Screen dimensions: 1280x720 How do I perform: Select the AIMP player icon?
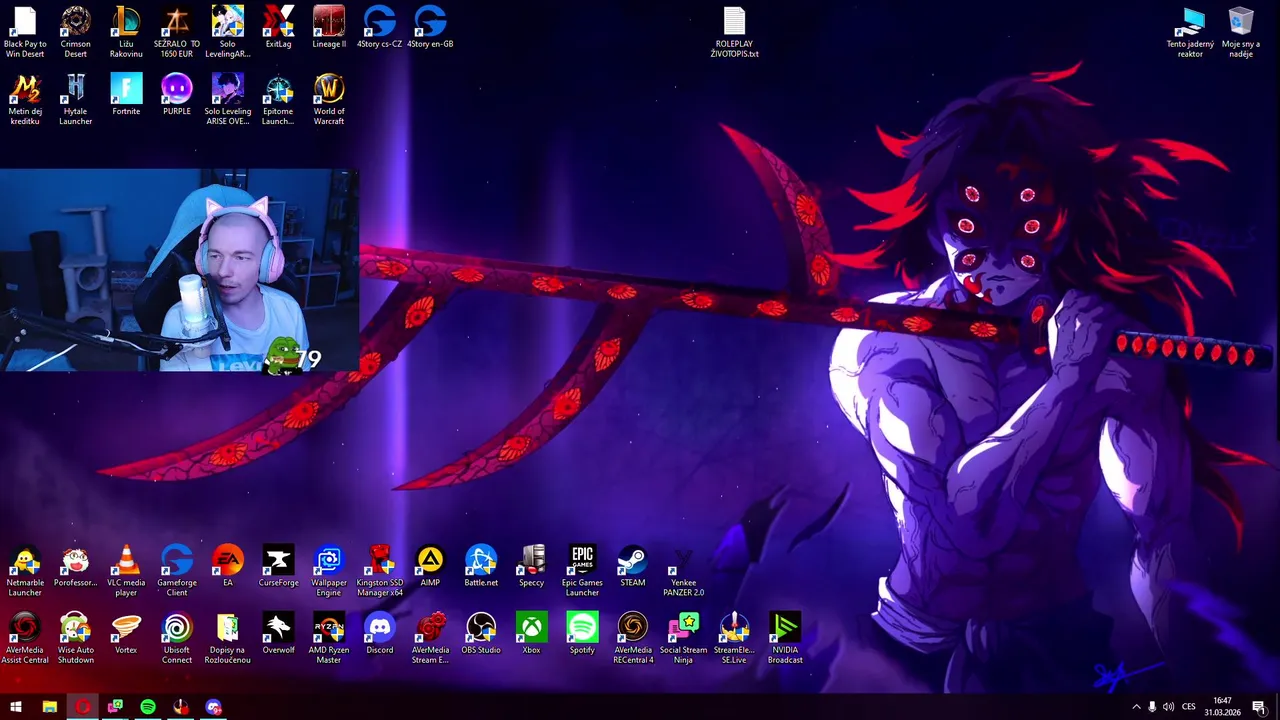(430, 566)
